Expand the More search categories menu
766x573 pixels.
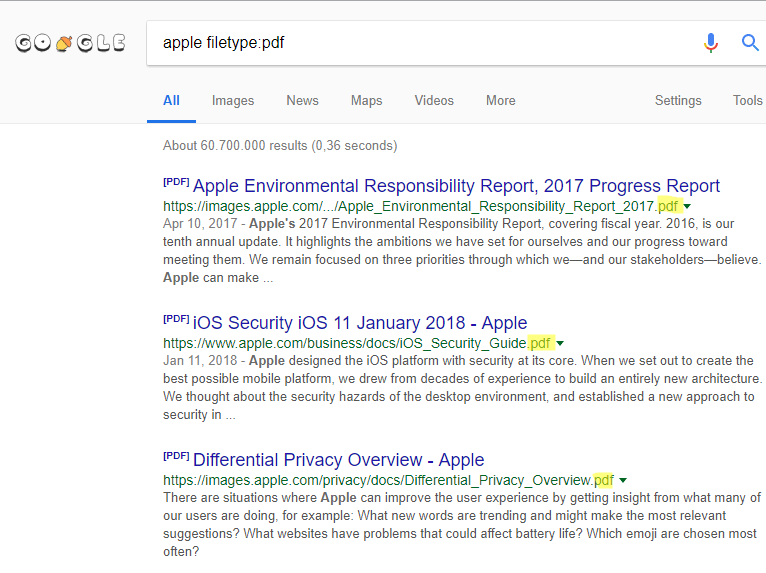501,101
